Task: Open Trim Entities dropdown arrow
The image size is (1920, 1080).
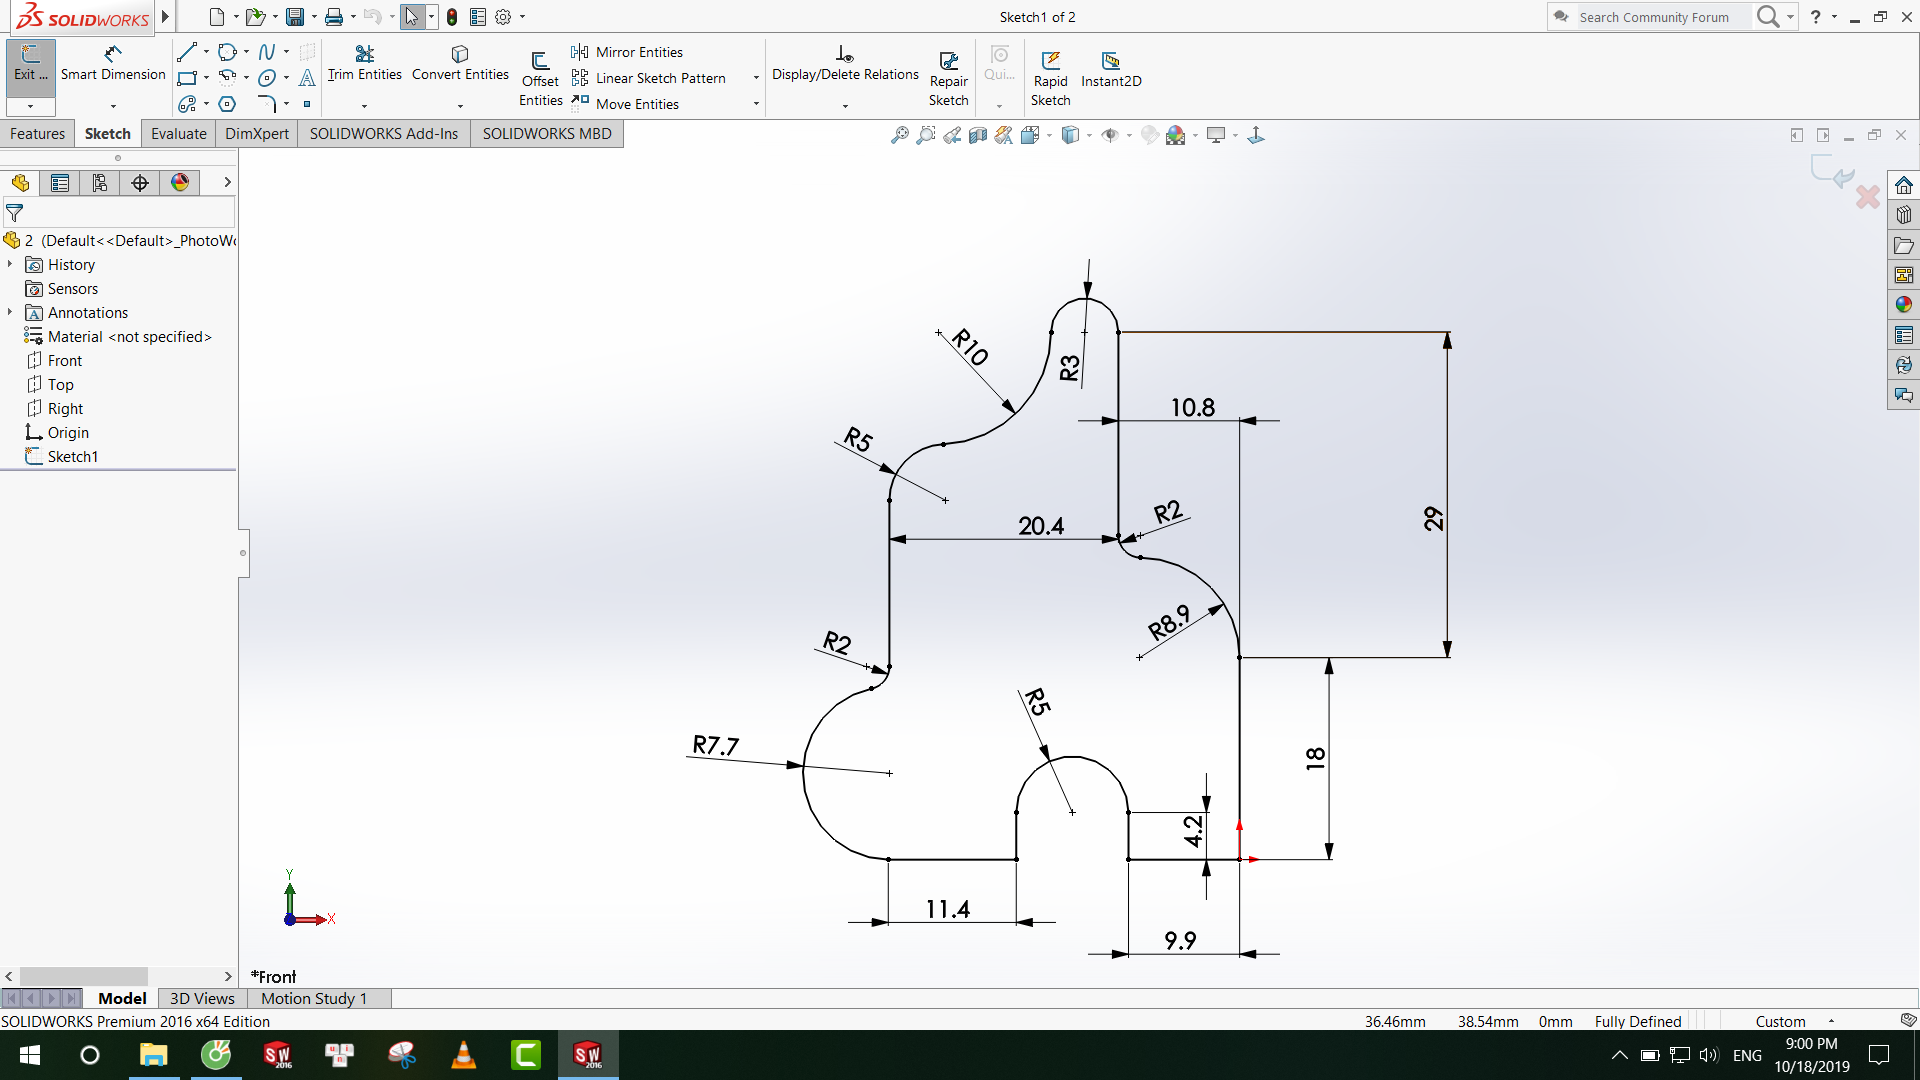Action: (364, 105)
